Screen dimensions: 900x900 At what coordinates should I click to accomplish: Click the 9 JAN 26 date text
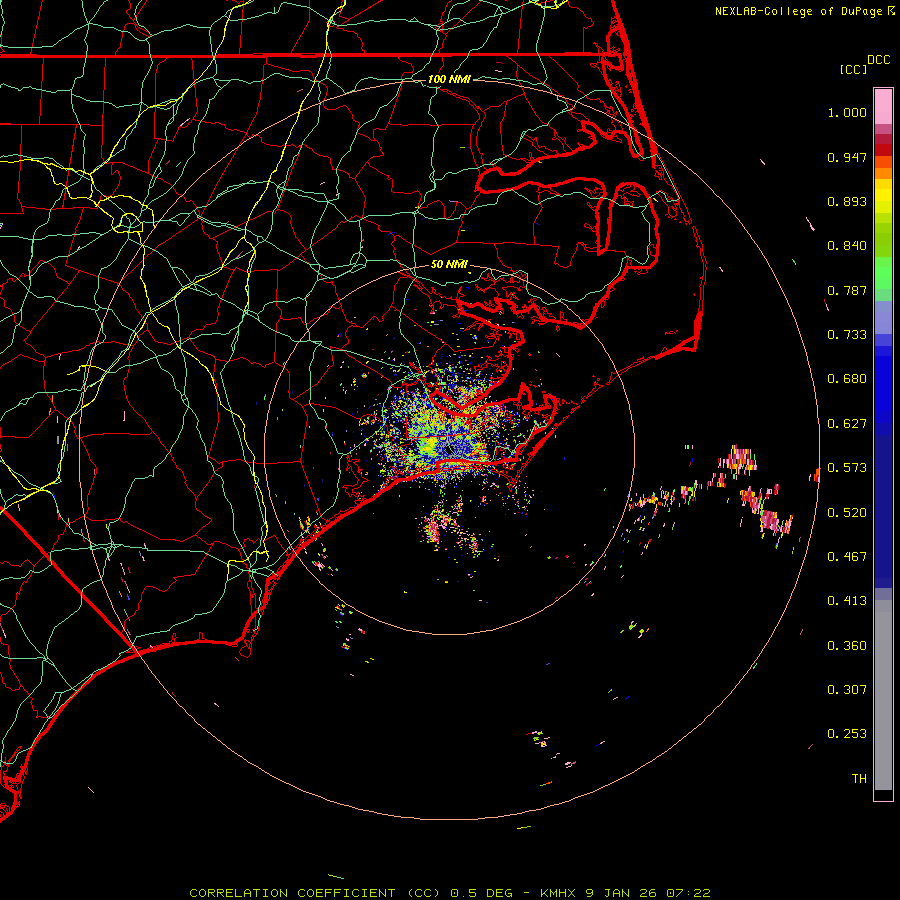(622, 893)
